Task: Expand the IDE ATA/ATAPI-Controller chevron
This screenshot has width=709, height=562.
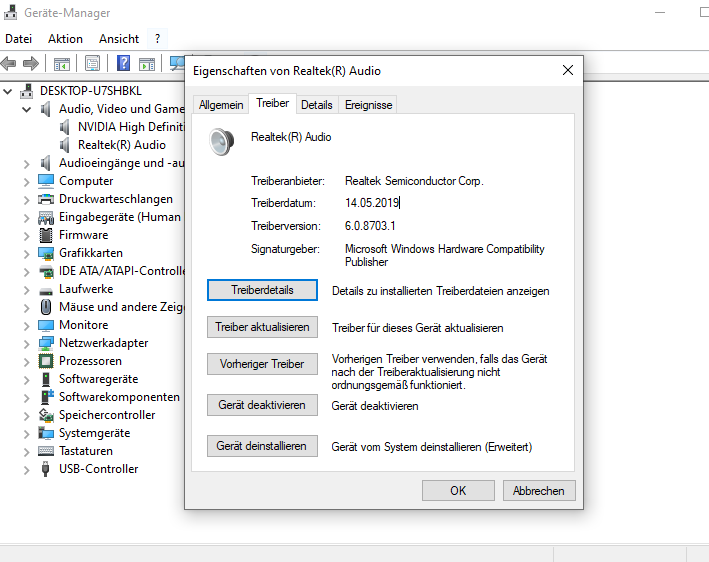Action: (27, 272)
